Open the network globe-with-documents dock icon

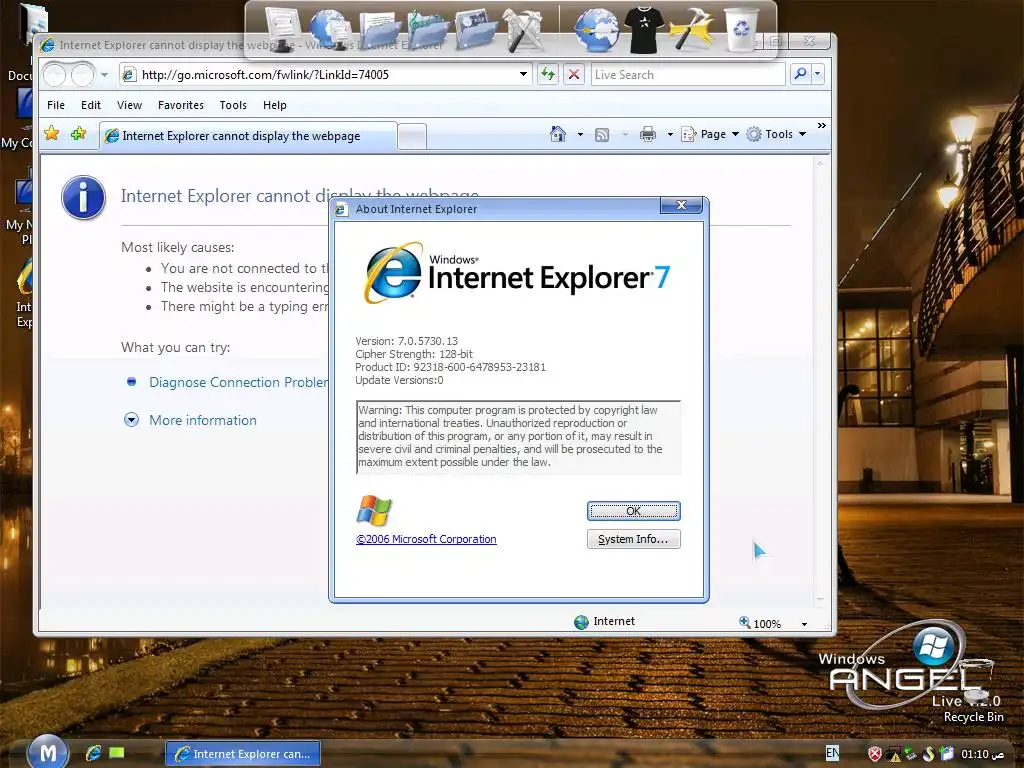pos(331,29)
